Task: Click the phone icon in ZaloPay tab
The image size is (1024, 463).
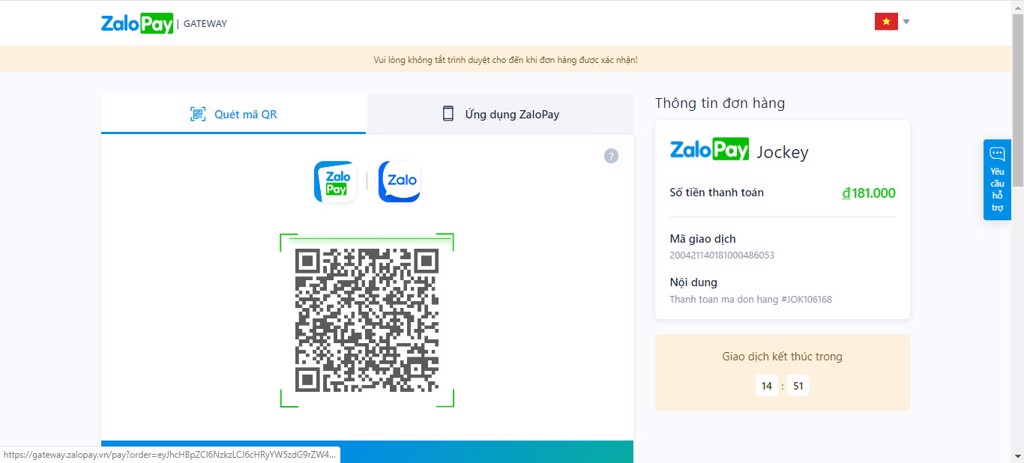Action: [448, 114]
